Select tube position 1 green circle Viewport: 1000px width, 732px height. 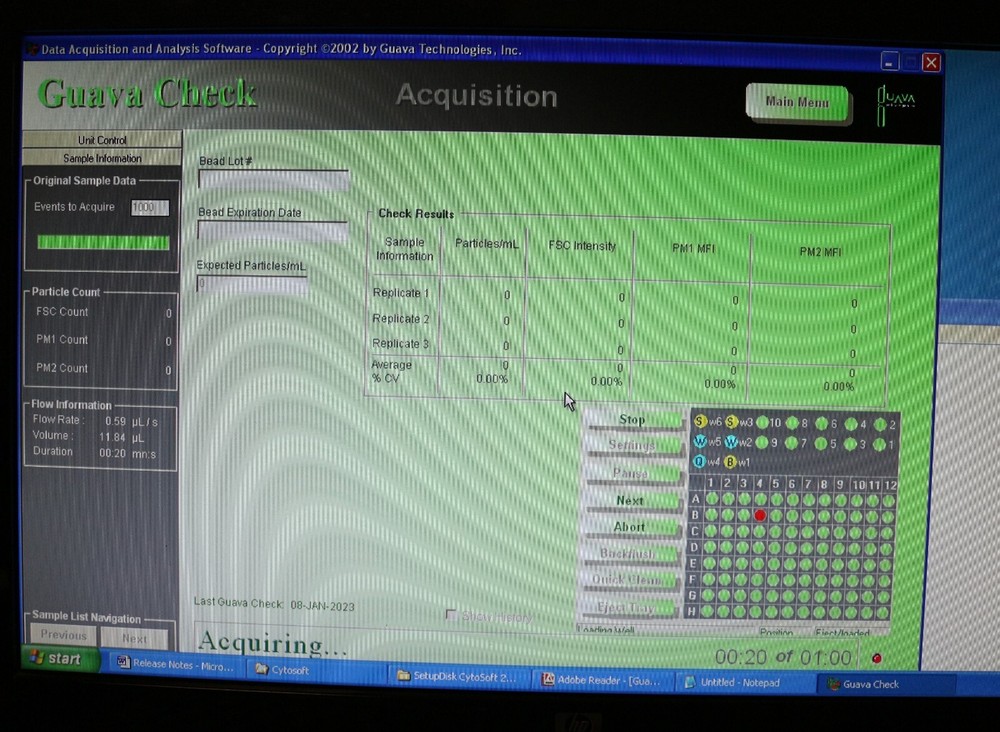tap(880, 444)
